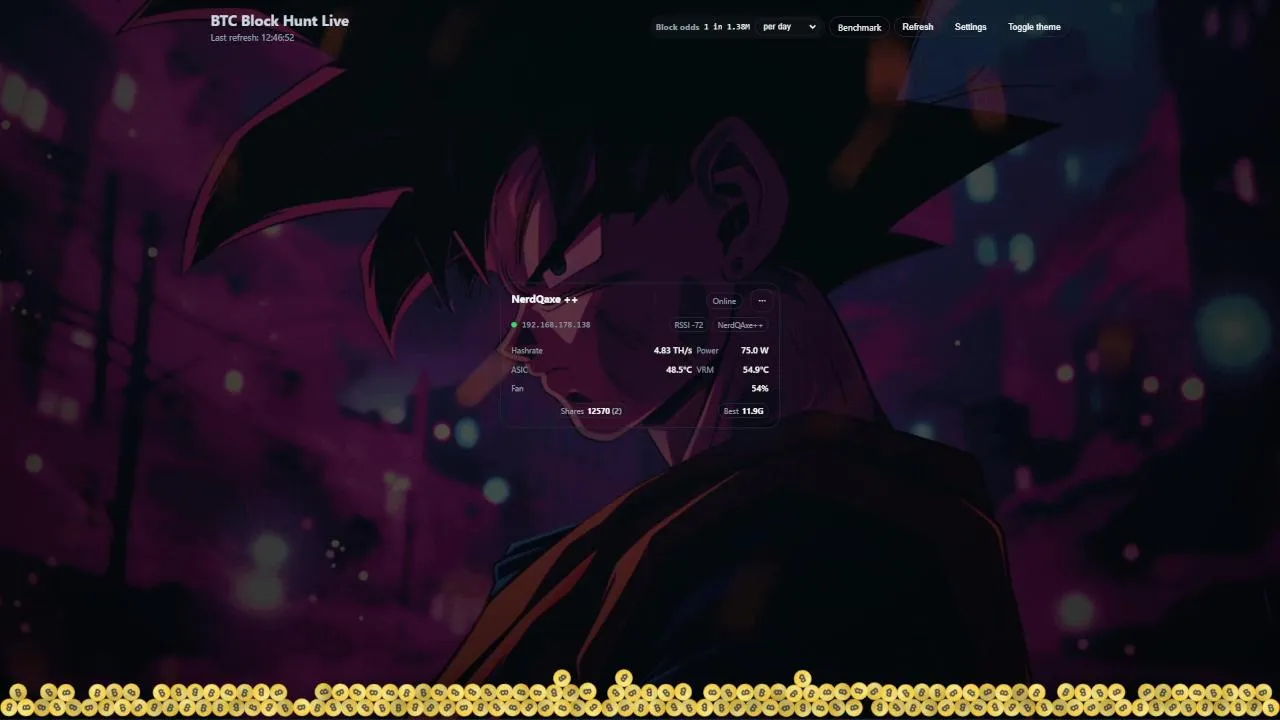
Task: Click the BTC Block Hunt Live title
Action: point(280,20)
